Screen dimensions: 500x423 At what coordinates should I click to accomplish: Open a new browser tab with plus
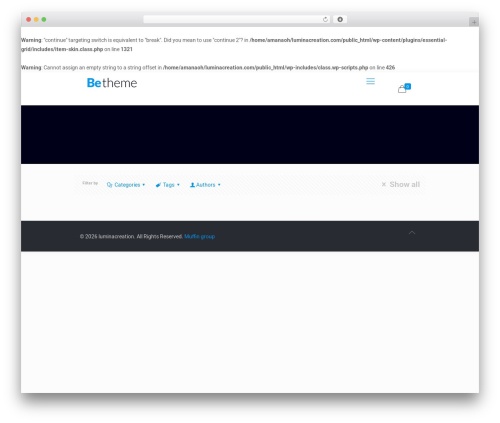pyautogui.click(x=474, y=22)
